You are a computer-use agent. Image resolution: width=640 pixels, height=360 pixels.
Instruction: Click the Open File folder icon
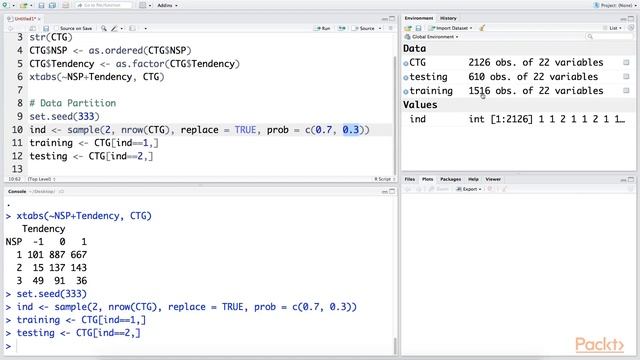(23, 5)
